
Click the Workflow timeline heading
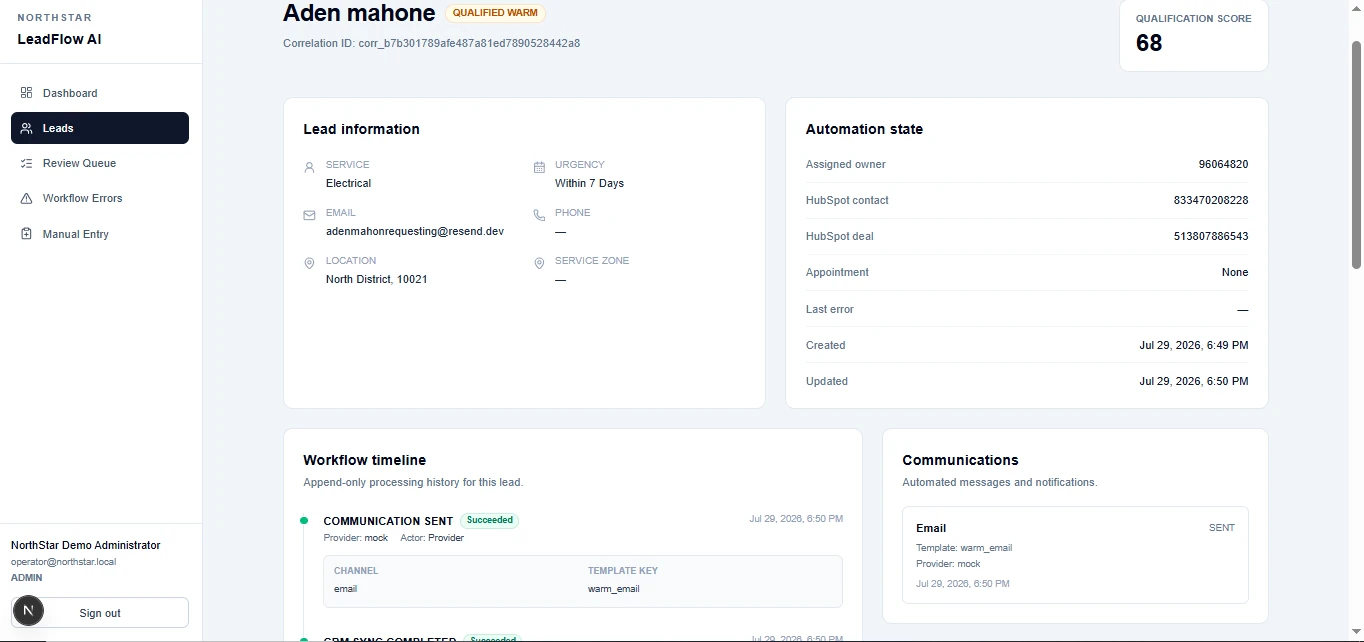365,460
